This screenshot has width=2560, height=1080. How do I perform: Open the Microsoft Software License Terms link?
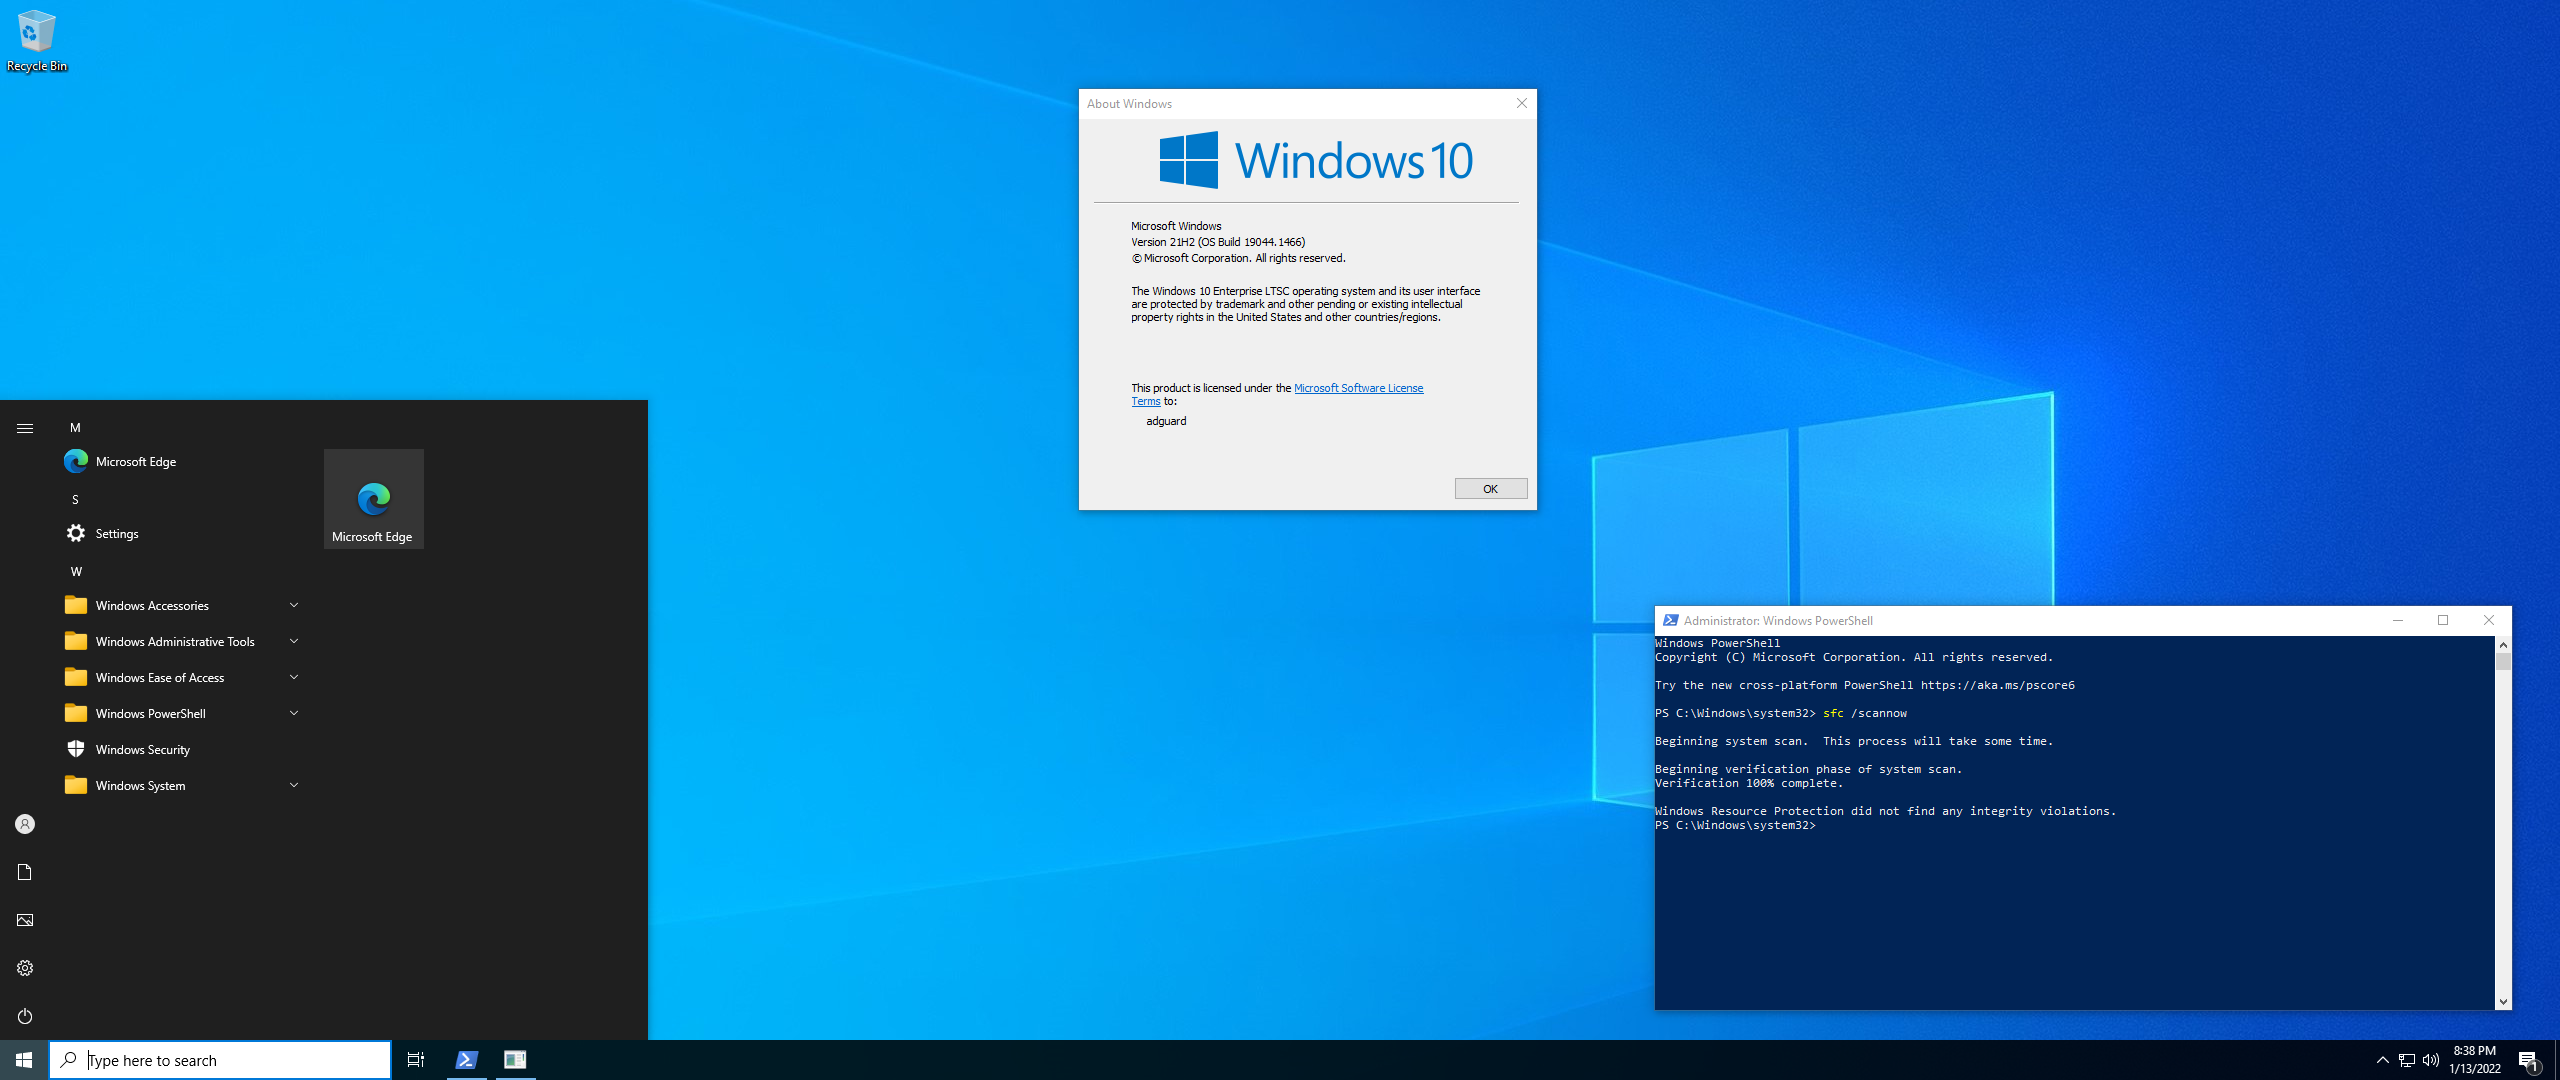pyautogui.click(x=1358, y=388)
